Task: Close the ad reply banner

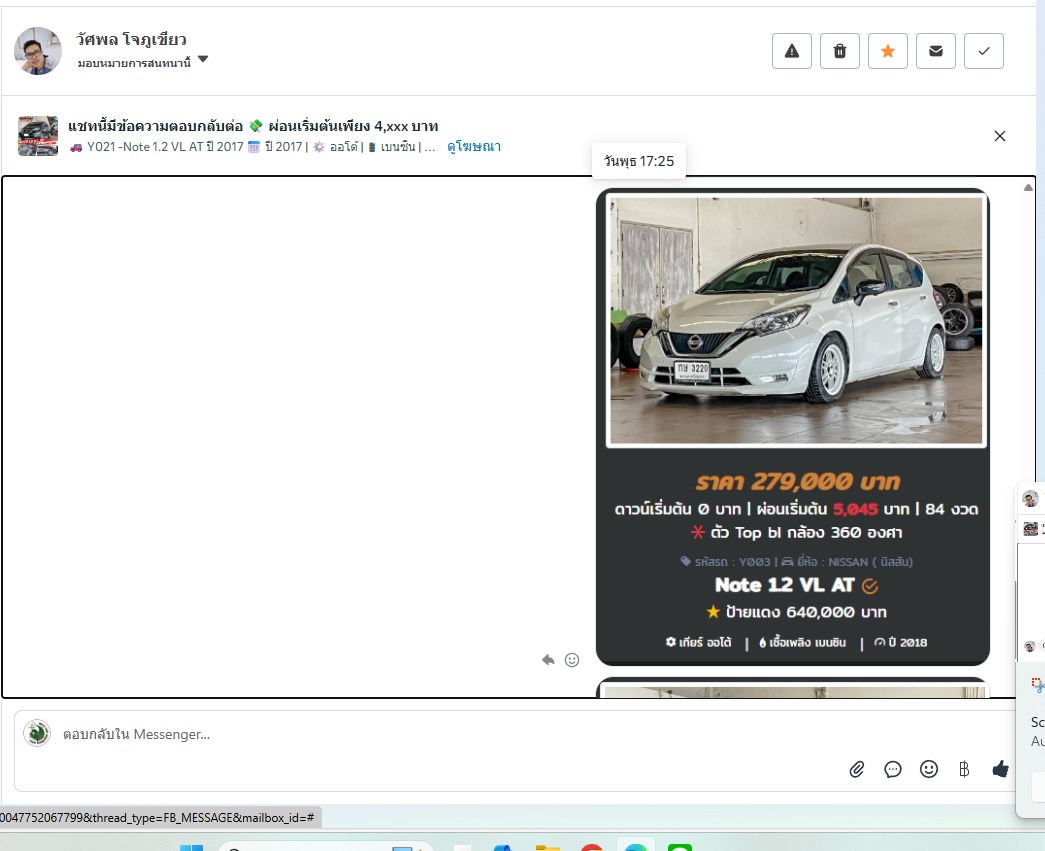Action: tap(1000, 136)
